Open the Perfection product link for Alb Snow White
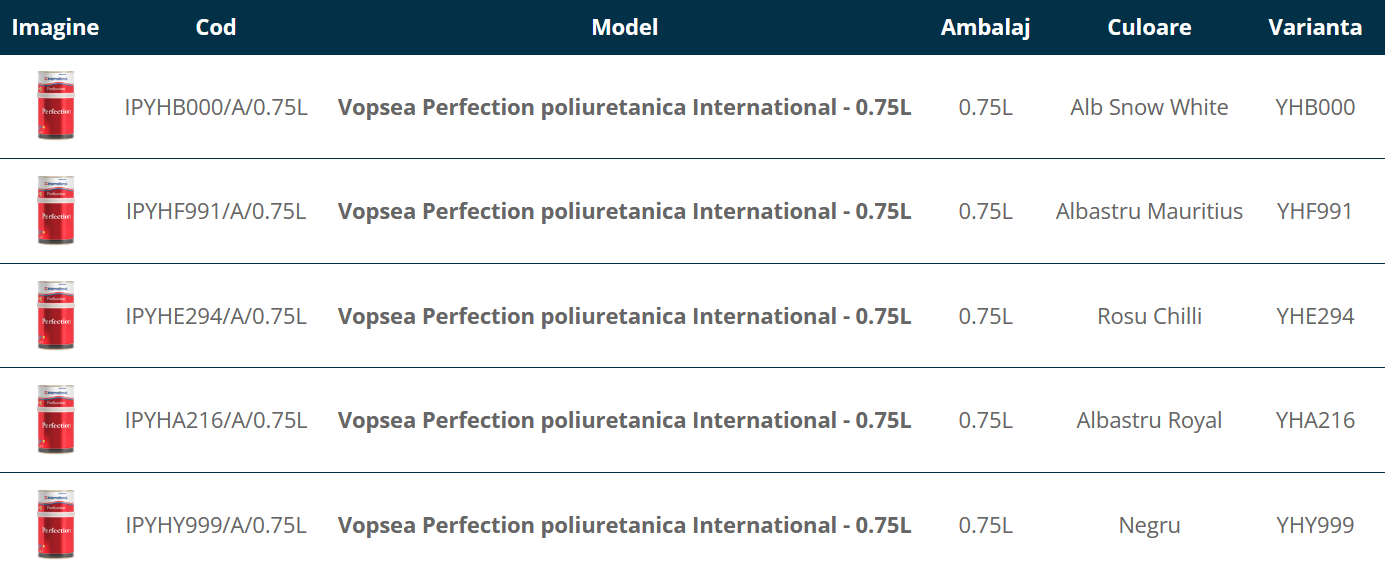1385x575 pixels. [624, 107]
